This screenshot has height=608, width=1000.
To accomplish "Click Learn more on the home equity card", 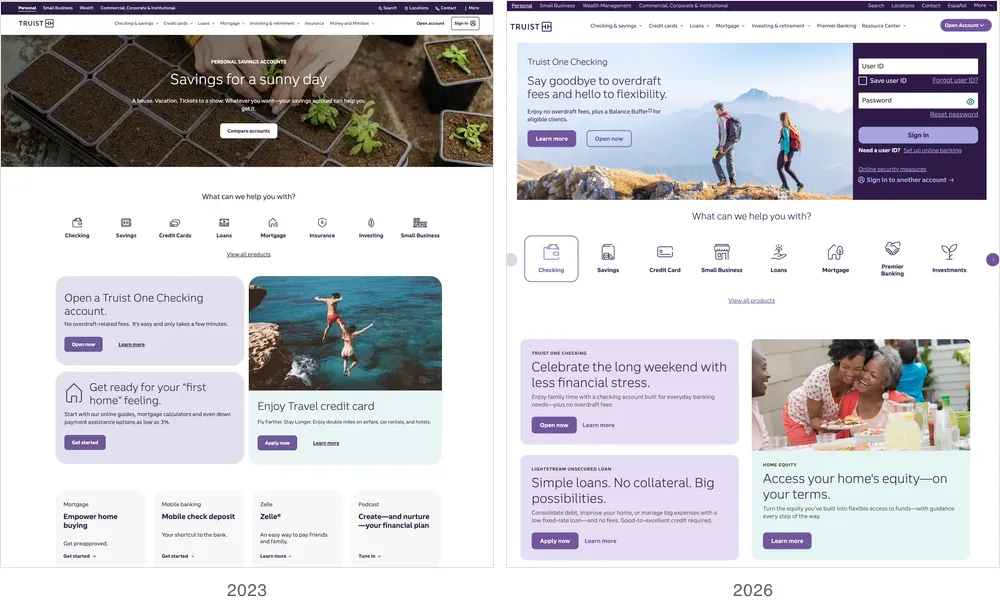I will click(787, 541).
